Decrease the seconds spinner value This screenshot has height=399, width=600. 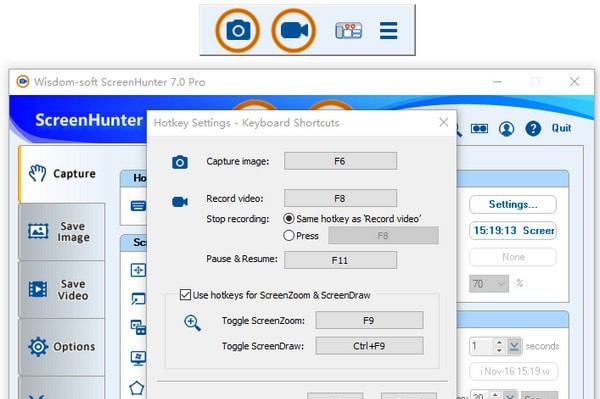(x=499, y=350)
